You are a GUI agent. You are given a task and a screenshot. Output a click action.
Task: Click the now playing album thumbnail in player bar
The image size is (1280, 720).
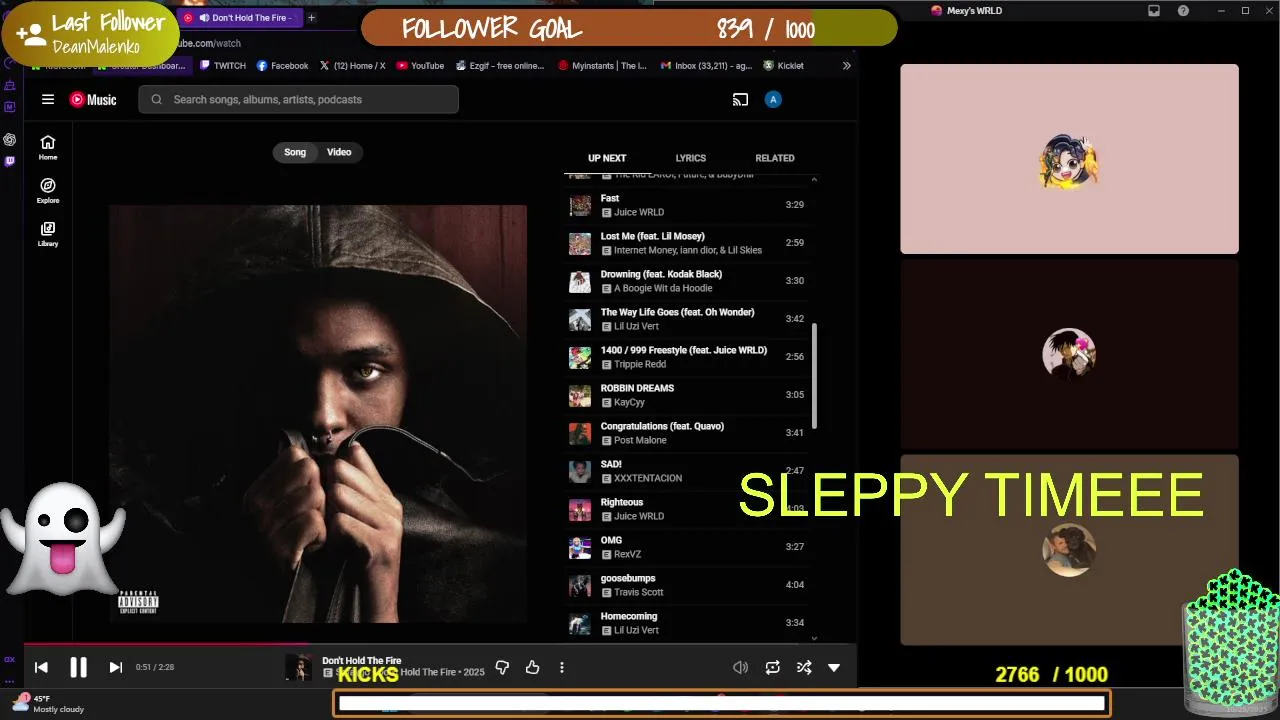[298, 667]
